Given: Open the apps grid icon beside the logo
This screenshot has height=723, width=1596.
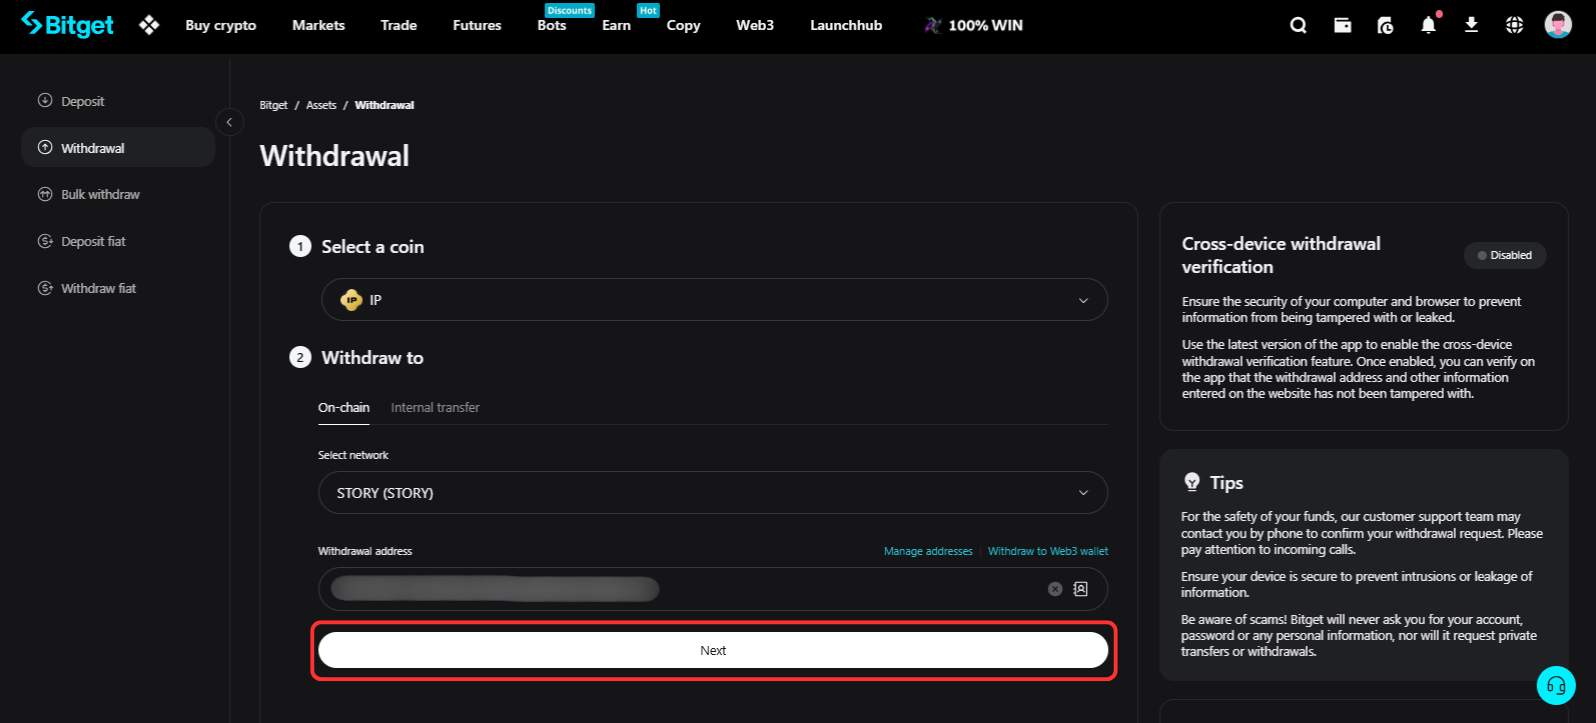Looking at the screenshot, I should (149, 25).
